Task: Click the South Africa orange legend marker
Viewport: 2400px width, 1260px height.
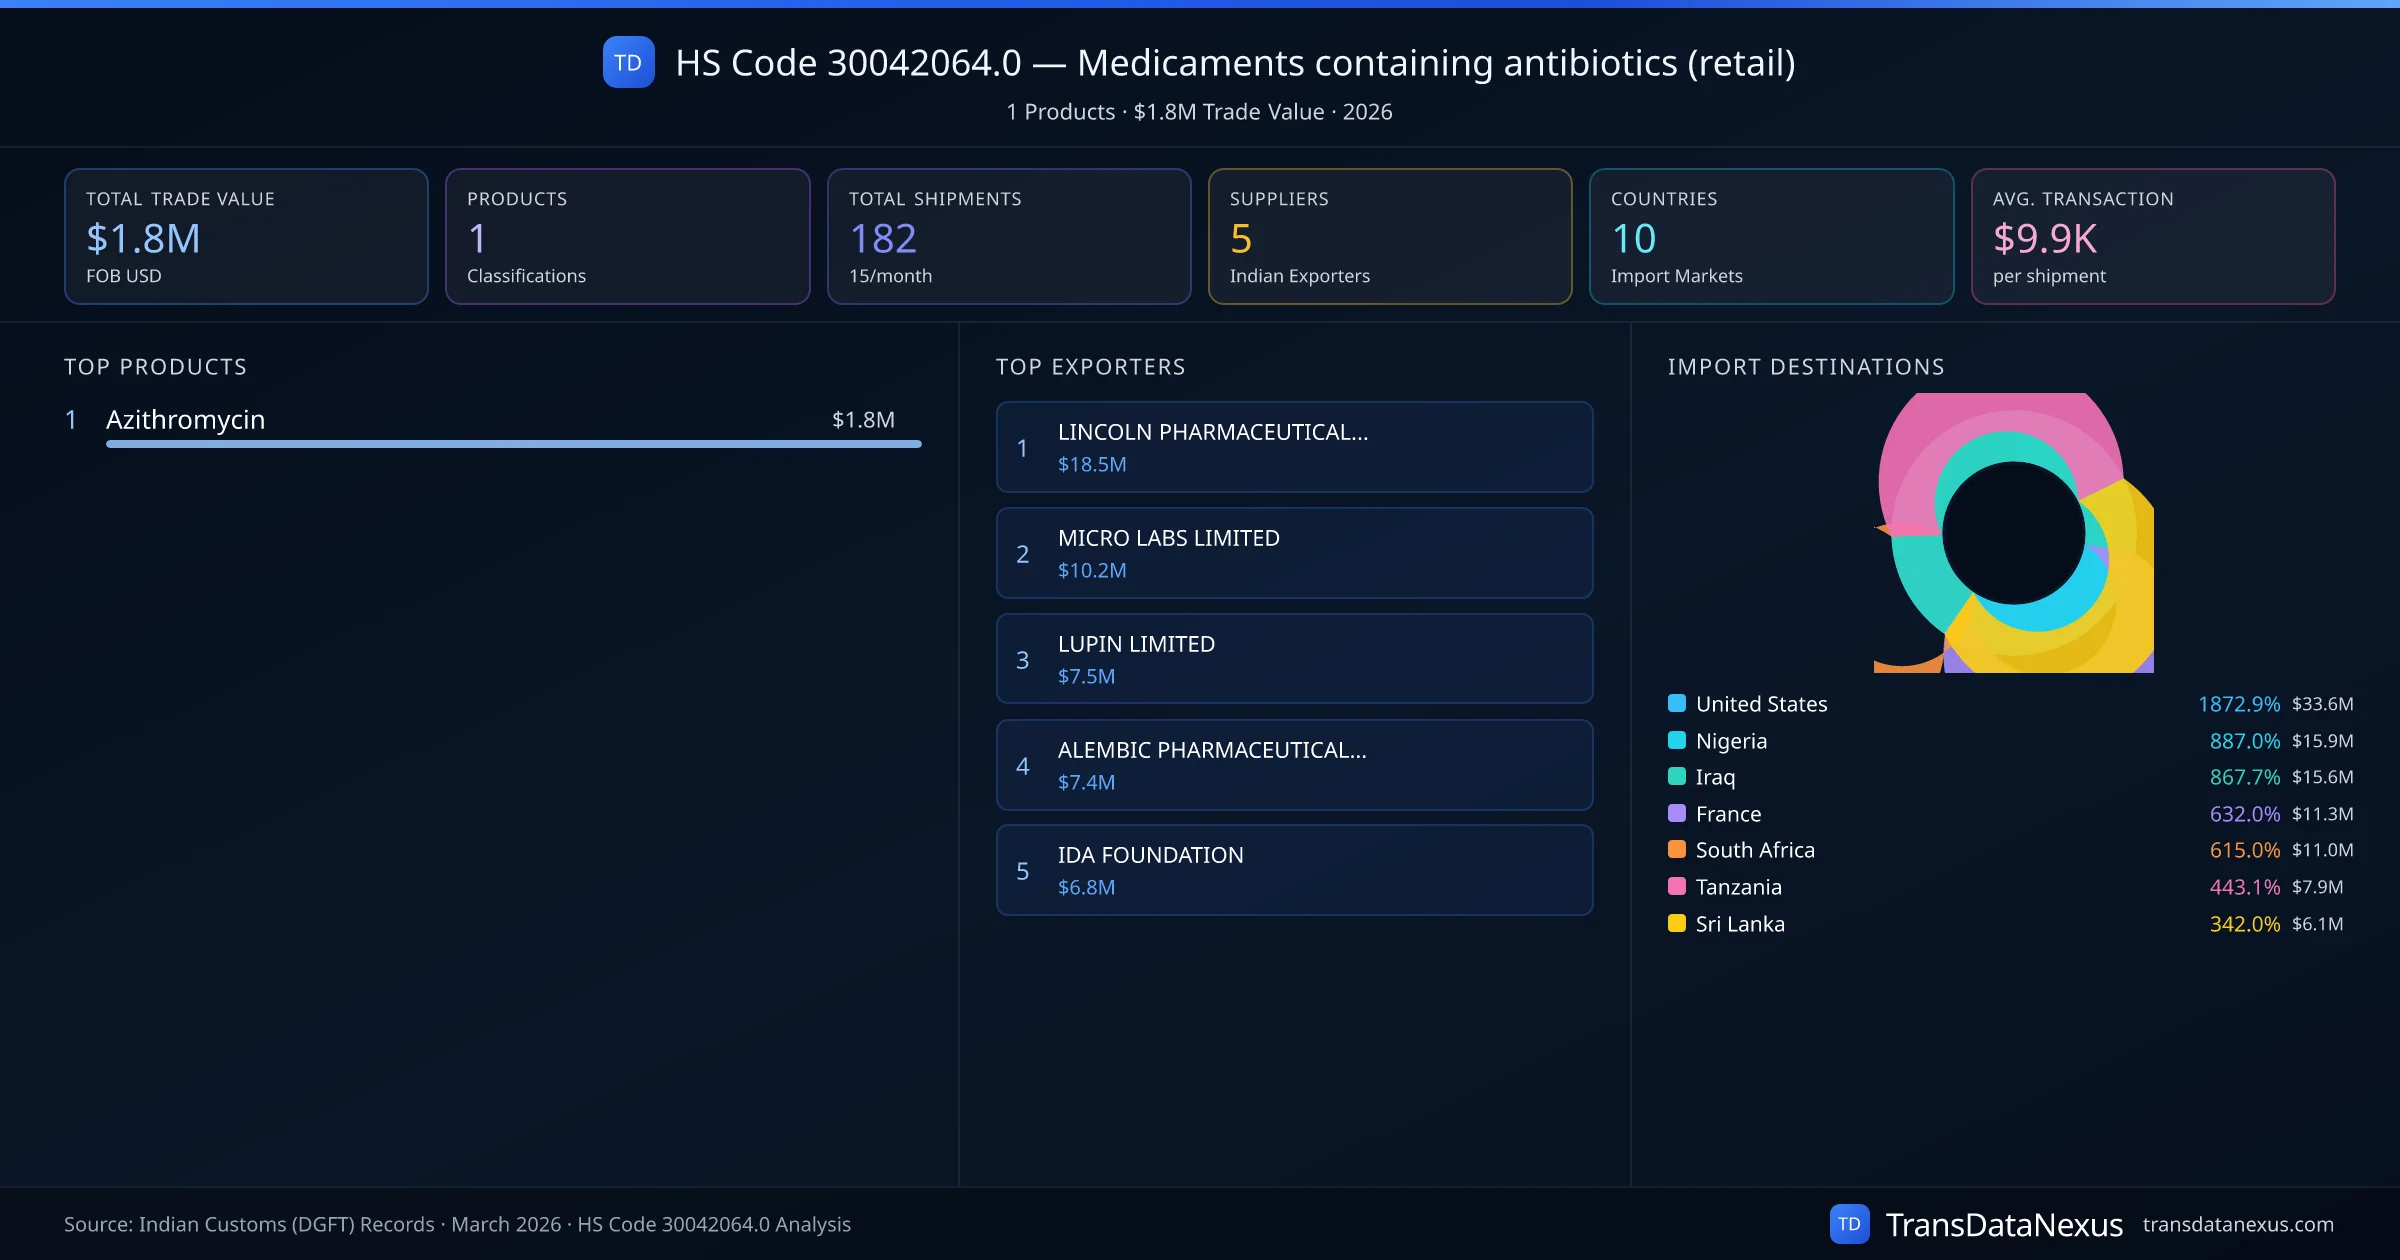Action: coord(1677,850)
